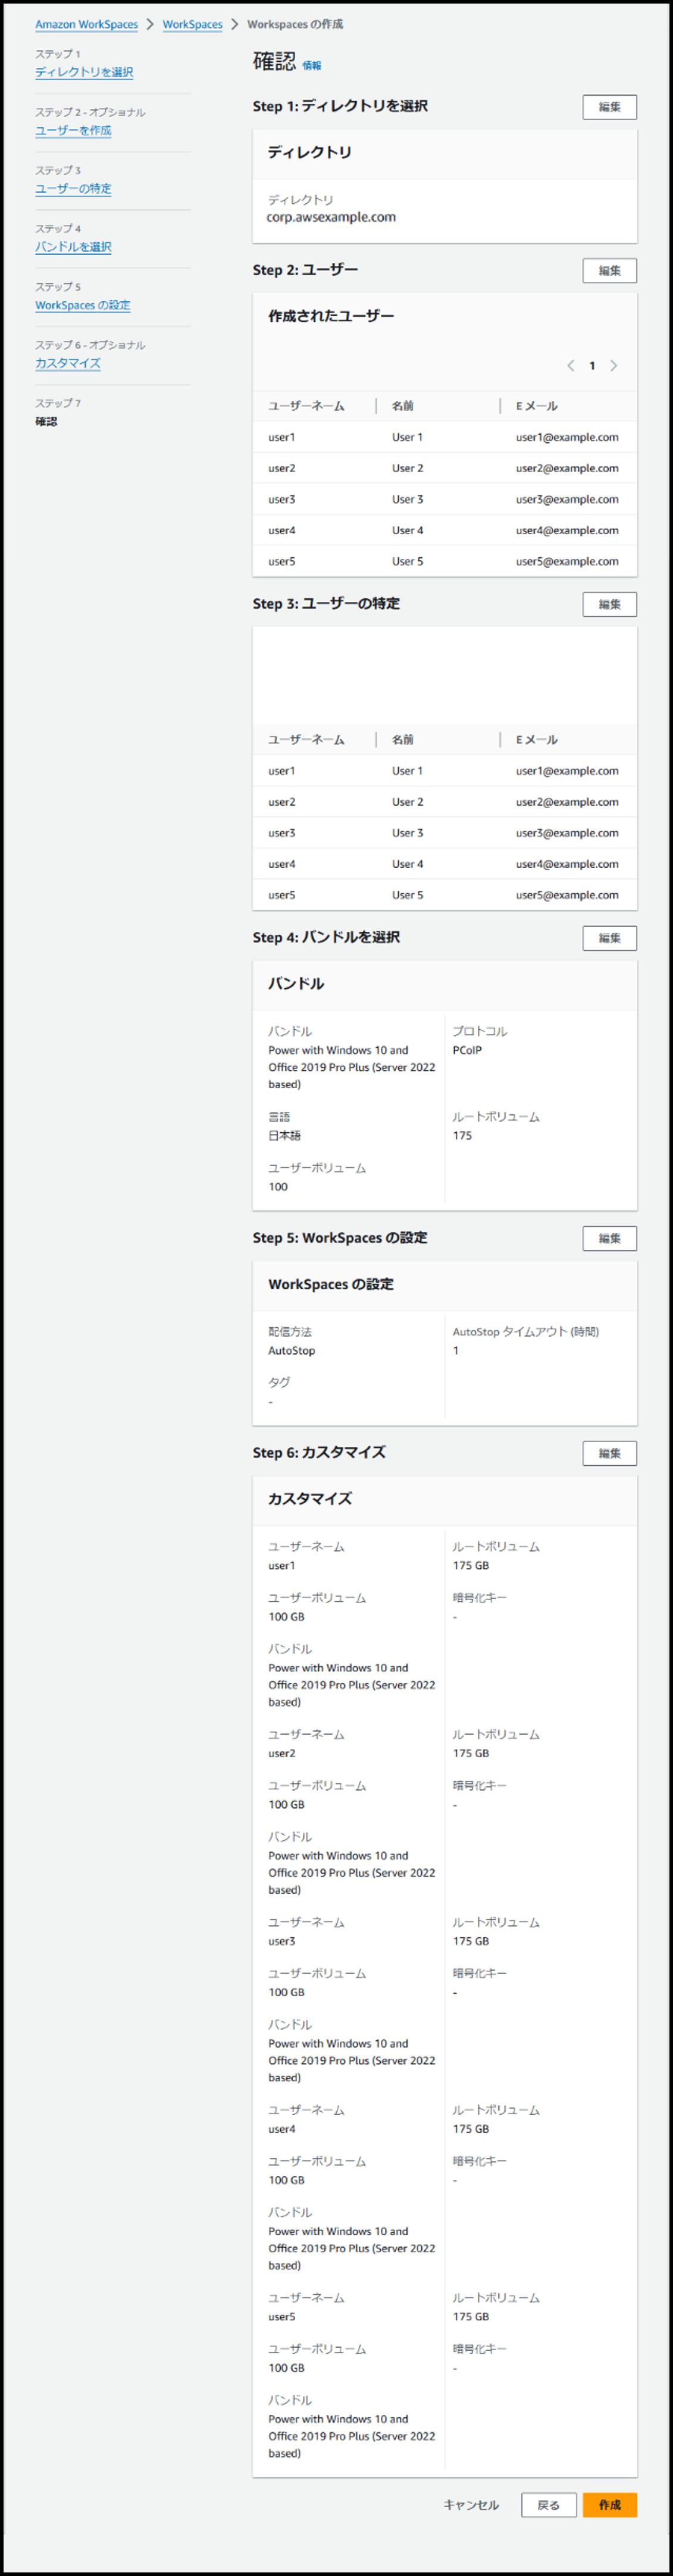This screenshot has height=2576, width=673.
Task: Select the 日本語 language value
Action: [284, 1136]
